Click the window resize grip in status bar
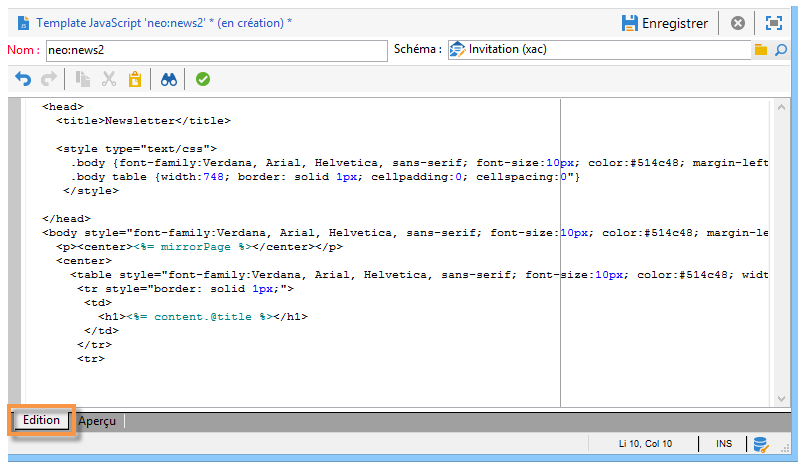This screenshot has height=468, width=805. (x=785, y=448)
